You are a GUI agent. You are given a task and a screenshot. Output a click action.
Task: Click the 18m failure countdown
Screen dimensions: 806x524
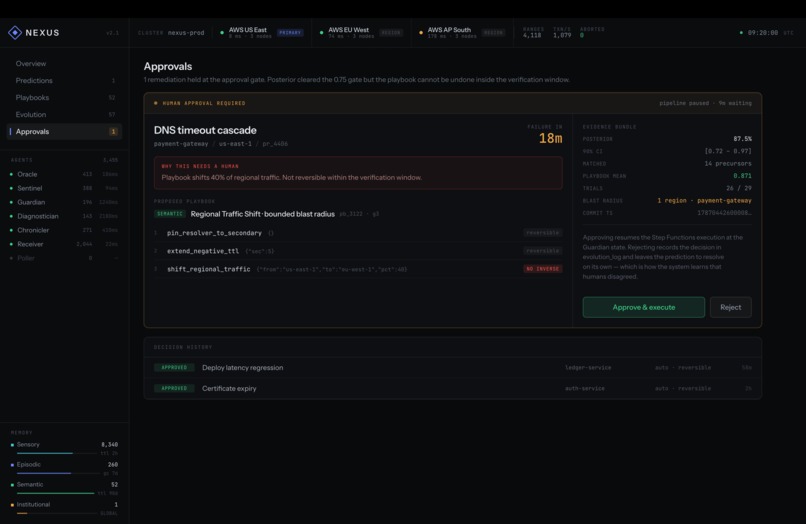(x=550, y=138)
